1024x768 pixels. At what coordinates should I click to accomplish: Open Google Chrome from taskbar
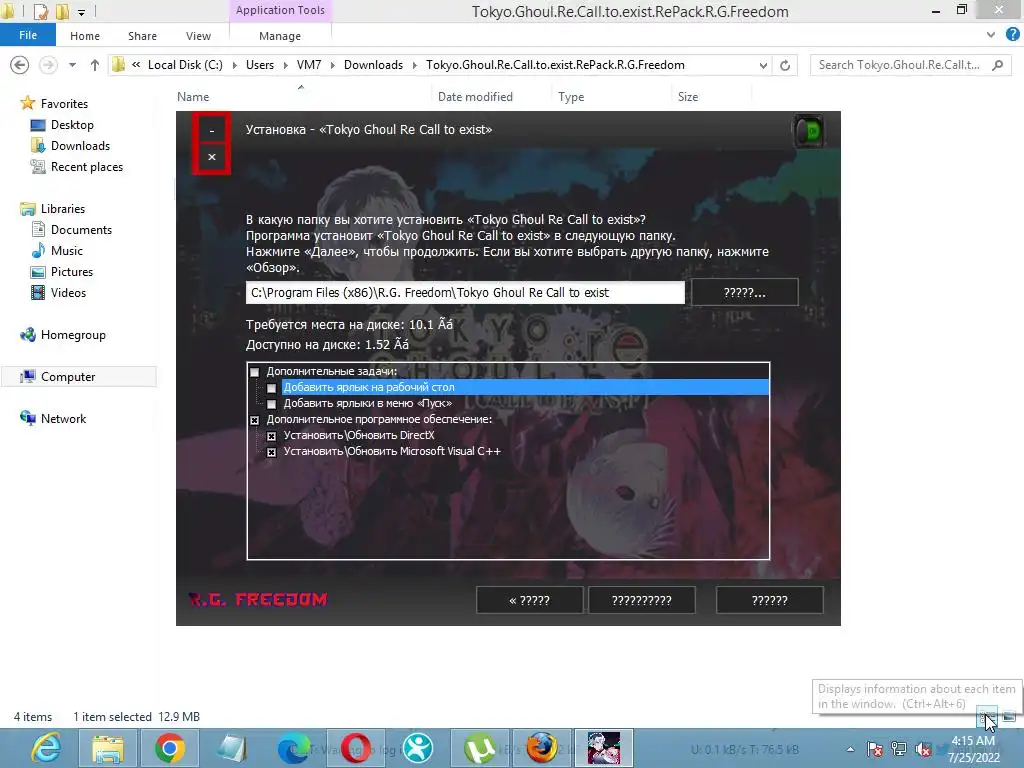coord(170,748)
